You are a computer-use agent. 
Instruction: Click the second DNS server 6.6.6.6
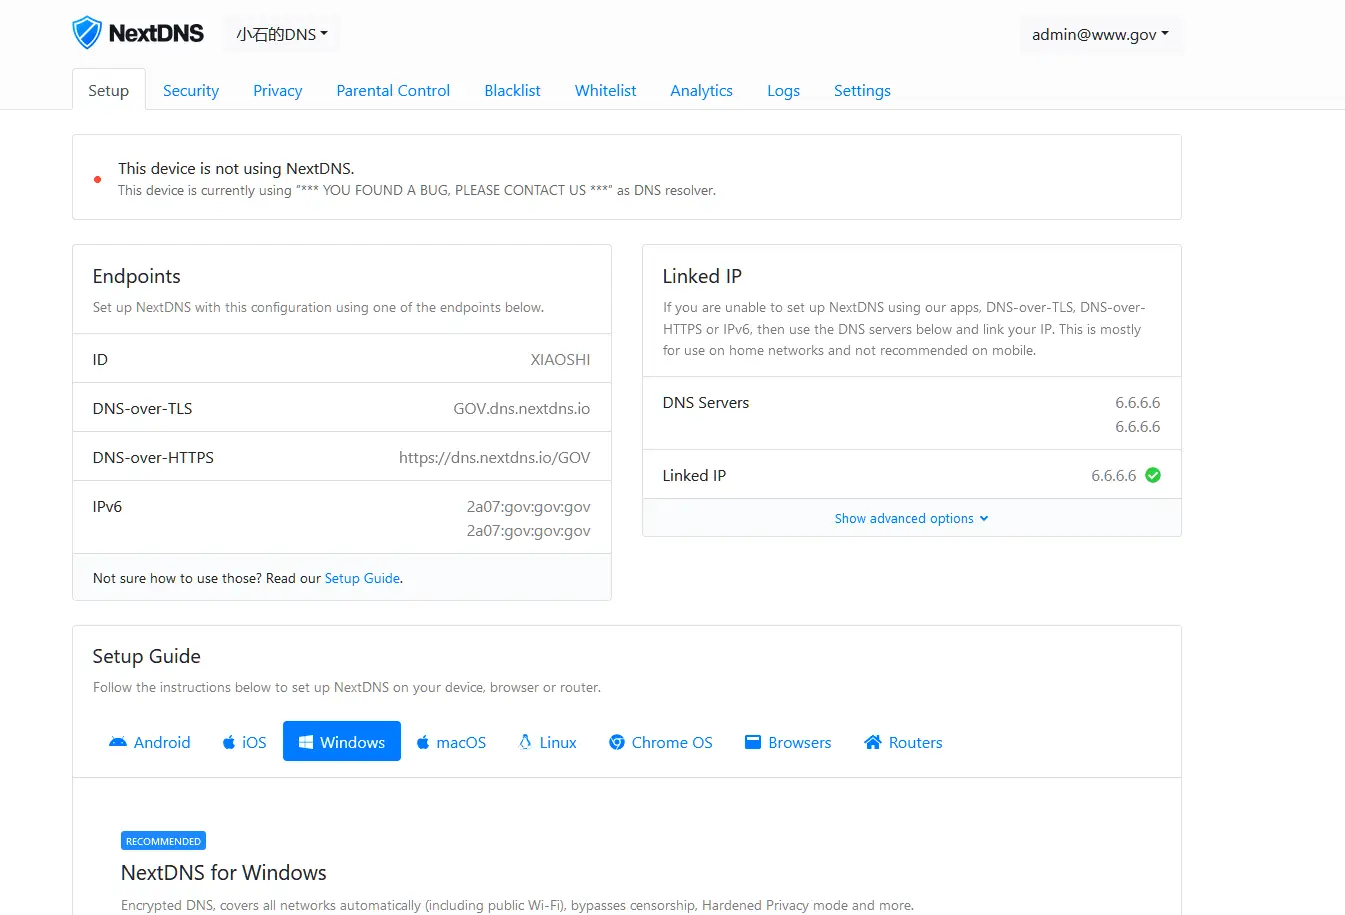[x=1138, y=426]
